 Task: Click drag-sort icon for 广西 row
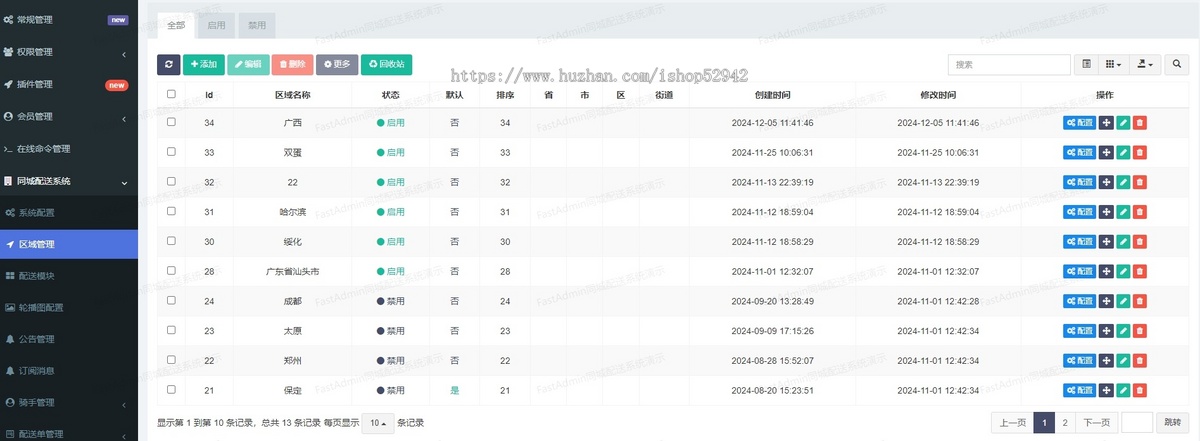point(1106,123)
